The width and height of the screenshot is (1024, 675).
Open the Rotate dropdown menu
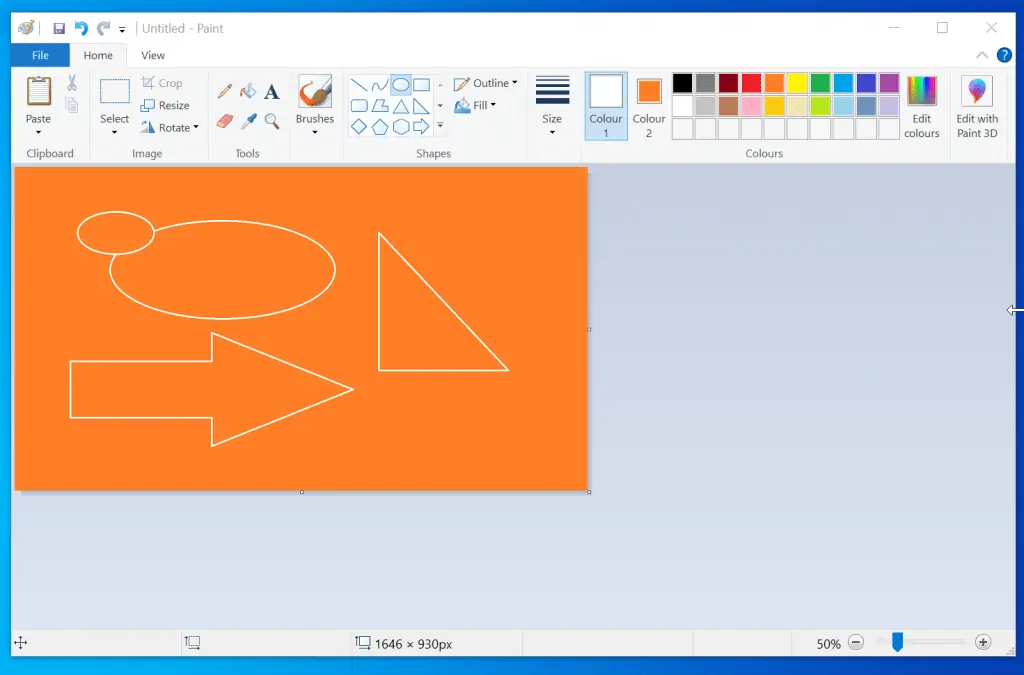pyautogui.click(x=170, y=127)
